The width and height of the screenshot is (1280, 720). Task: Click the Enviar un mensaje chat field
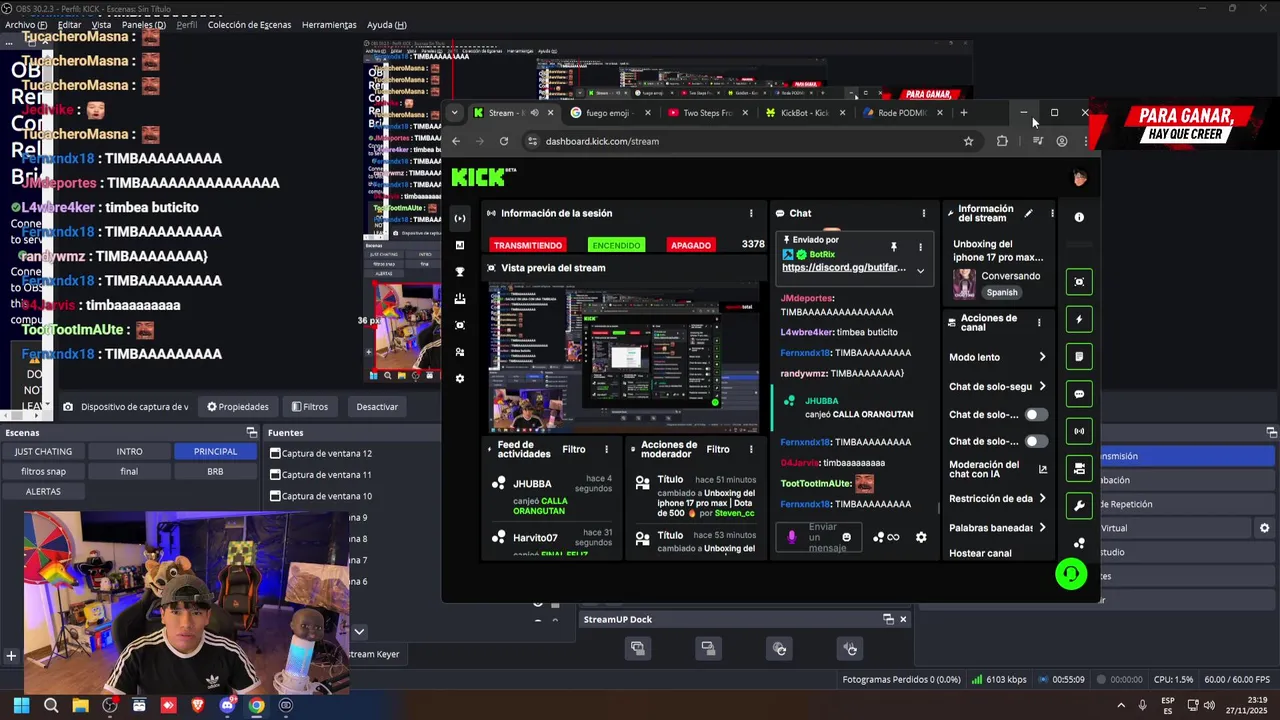pos(821,537)
